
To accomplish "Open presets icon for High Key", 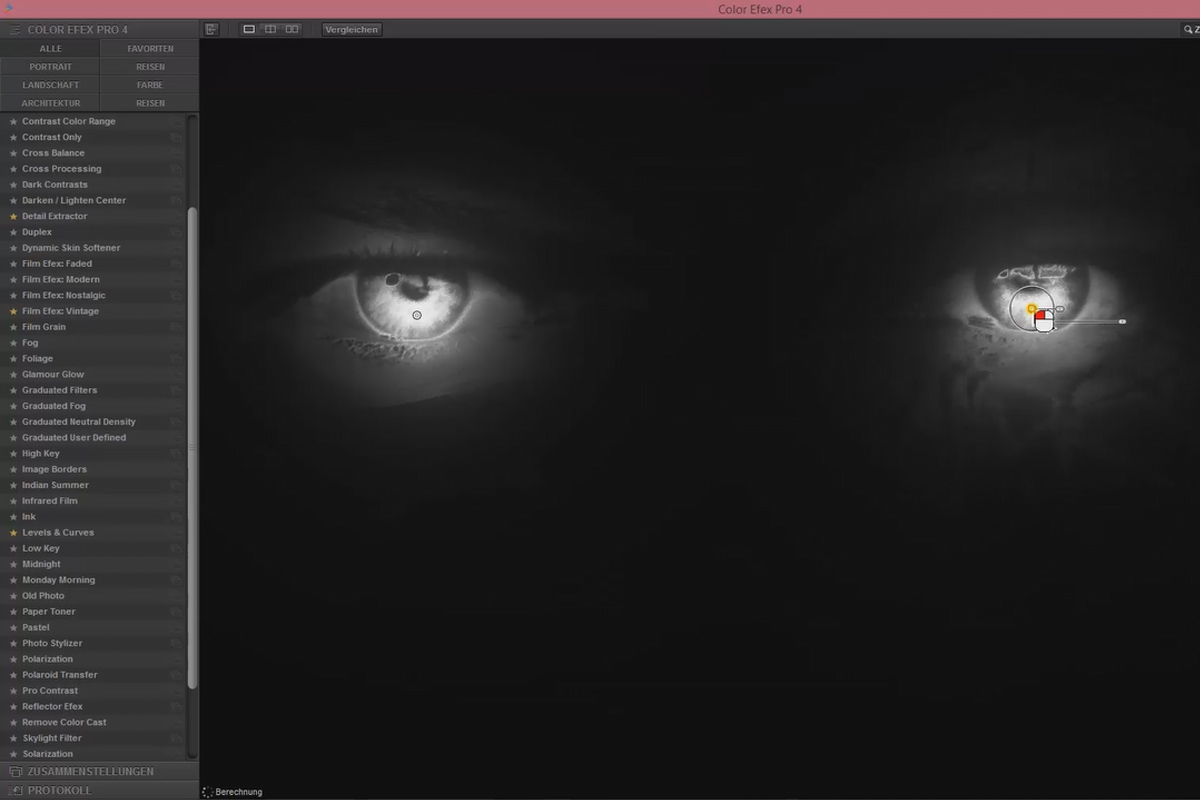I will pyautogui.click(x=176, y=453).
